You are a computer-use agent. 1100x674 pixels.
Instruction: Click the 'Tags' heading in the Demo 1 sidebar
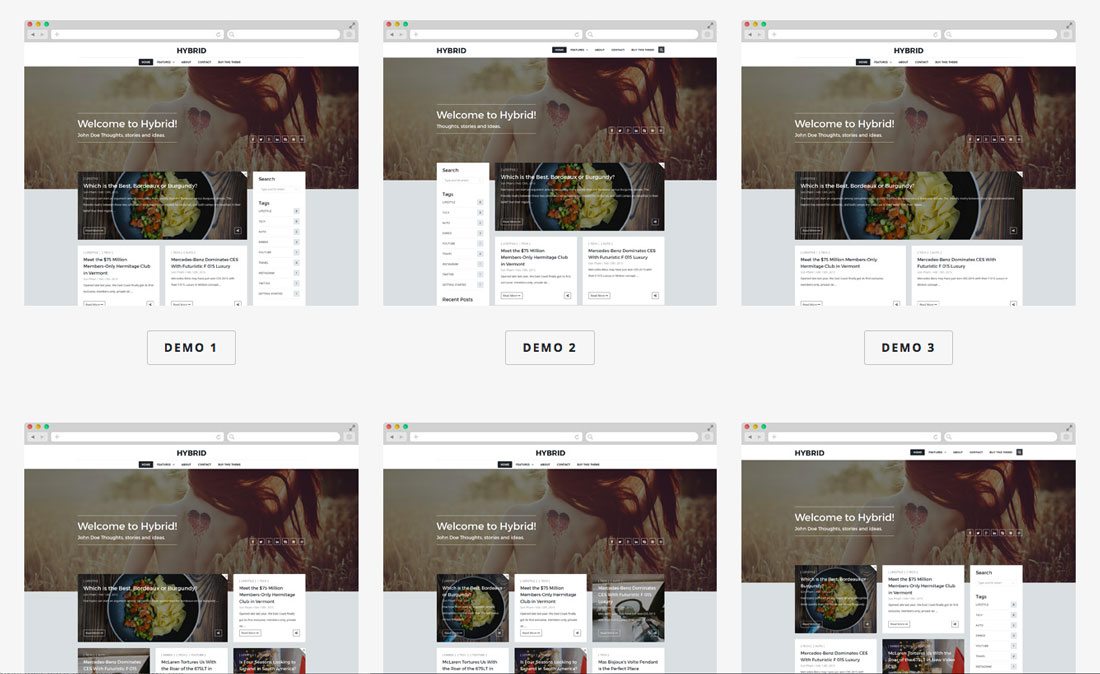coord(264,203)
